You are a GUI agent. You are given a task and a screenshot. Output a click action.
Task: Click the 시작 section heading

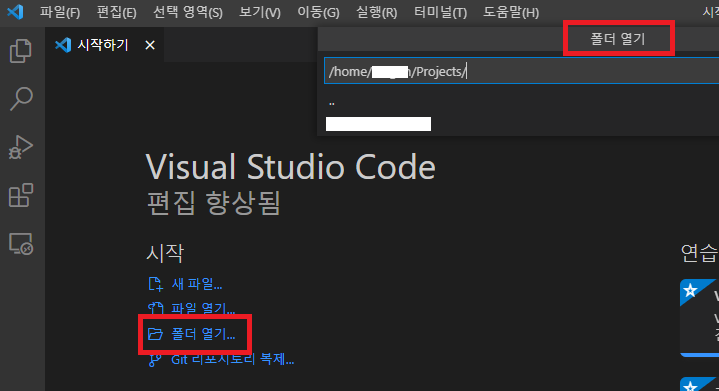point(165,253)
